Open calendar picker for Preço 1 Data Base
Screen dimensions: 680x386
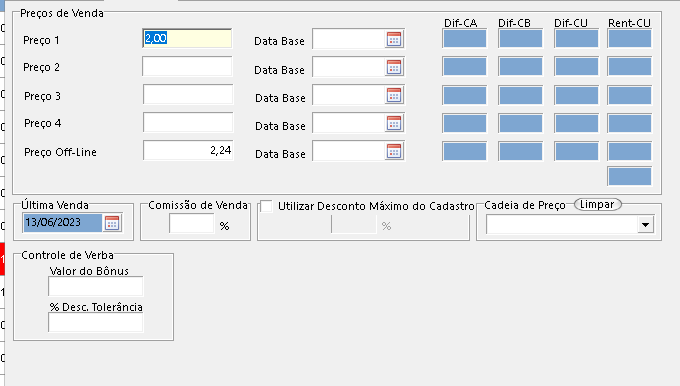394,39
